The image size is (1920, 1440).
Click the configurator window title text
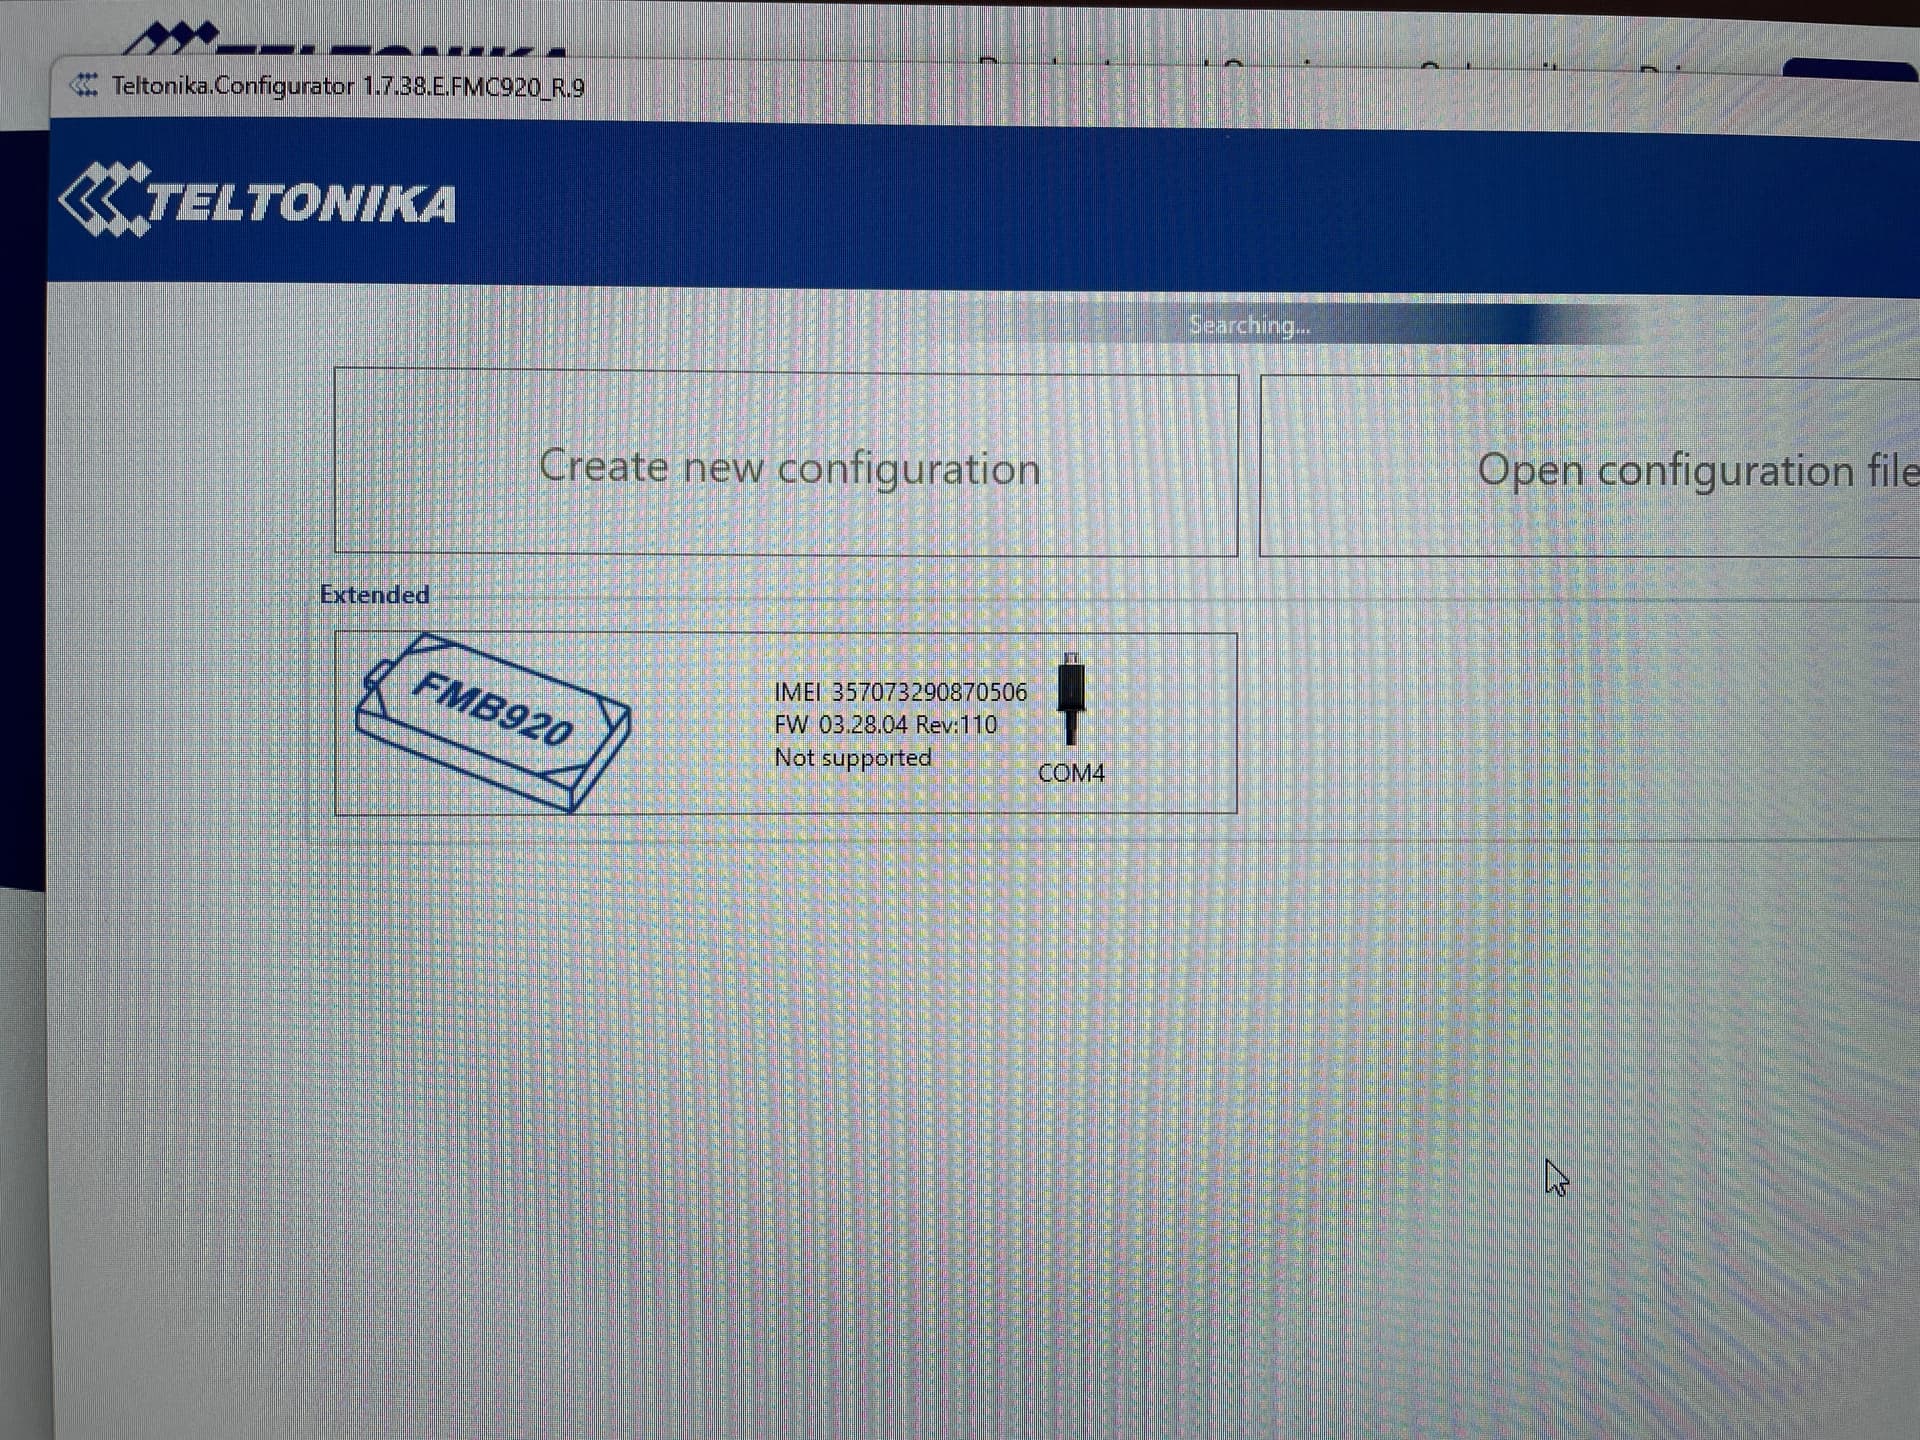click(x=348, y=87)
